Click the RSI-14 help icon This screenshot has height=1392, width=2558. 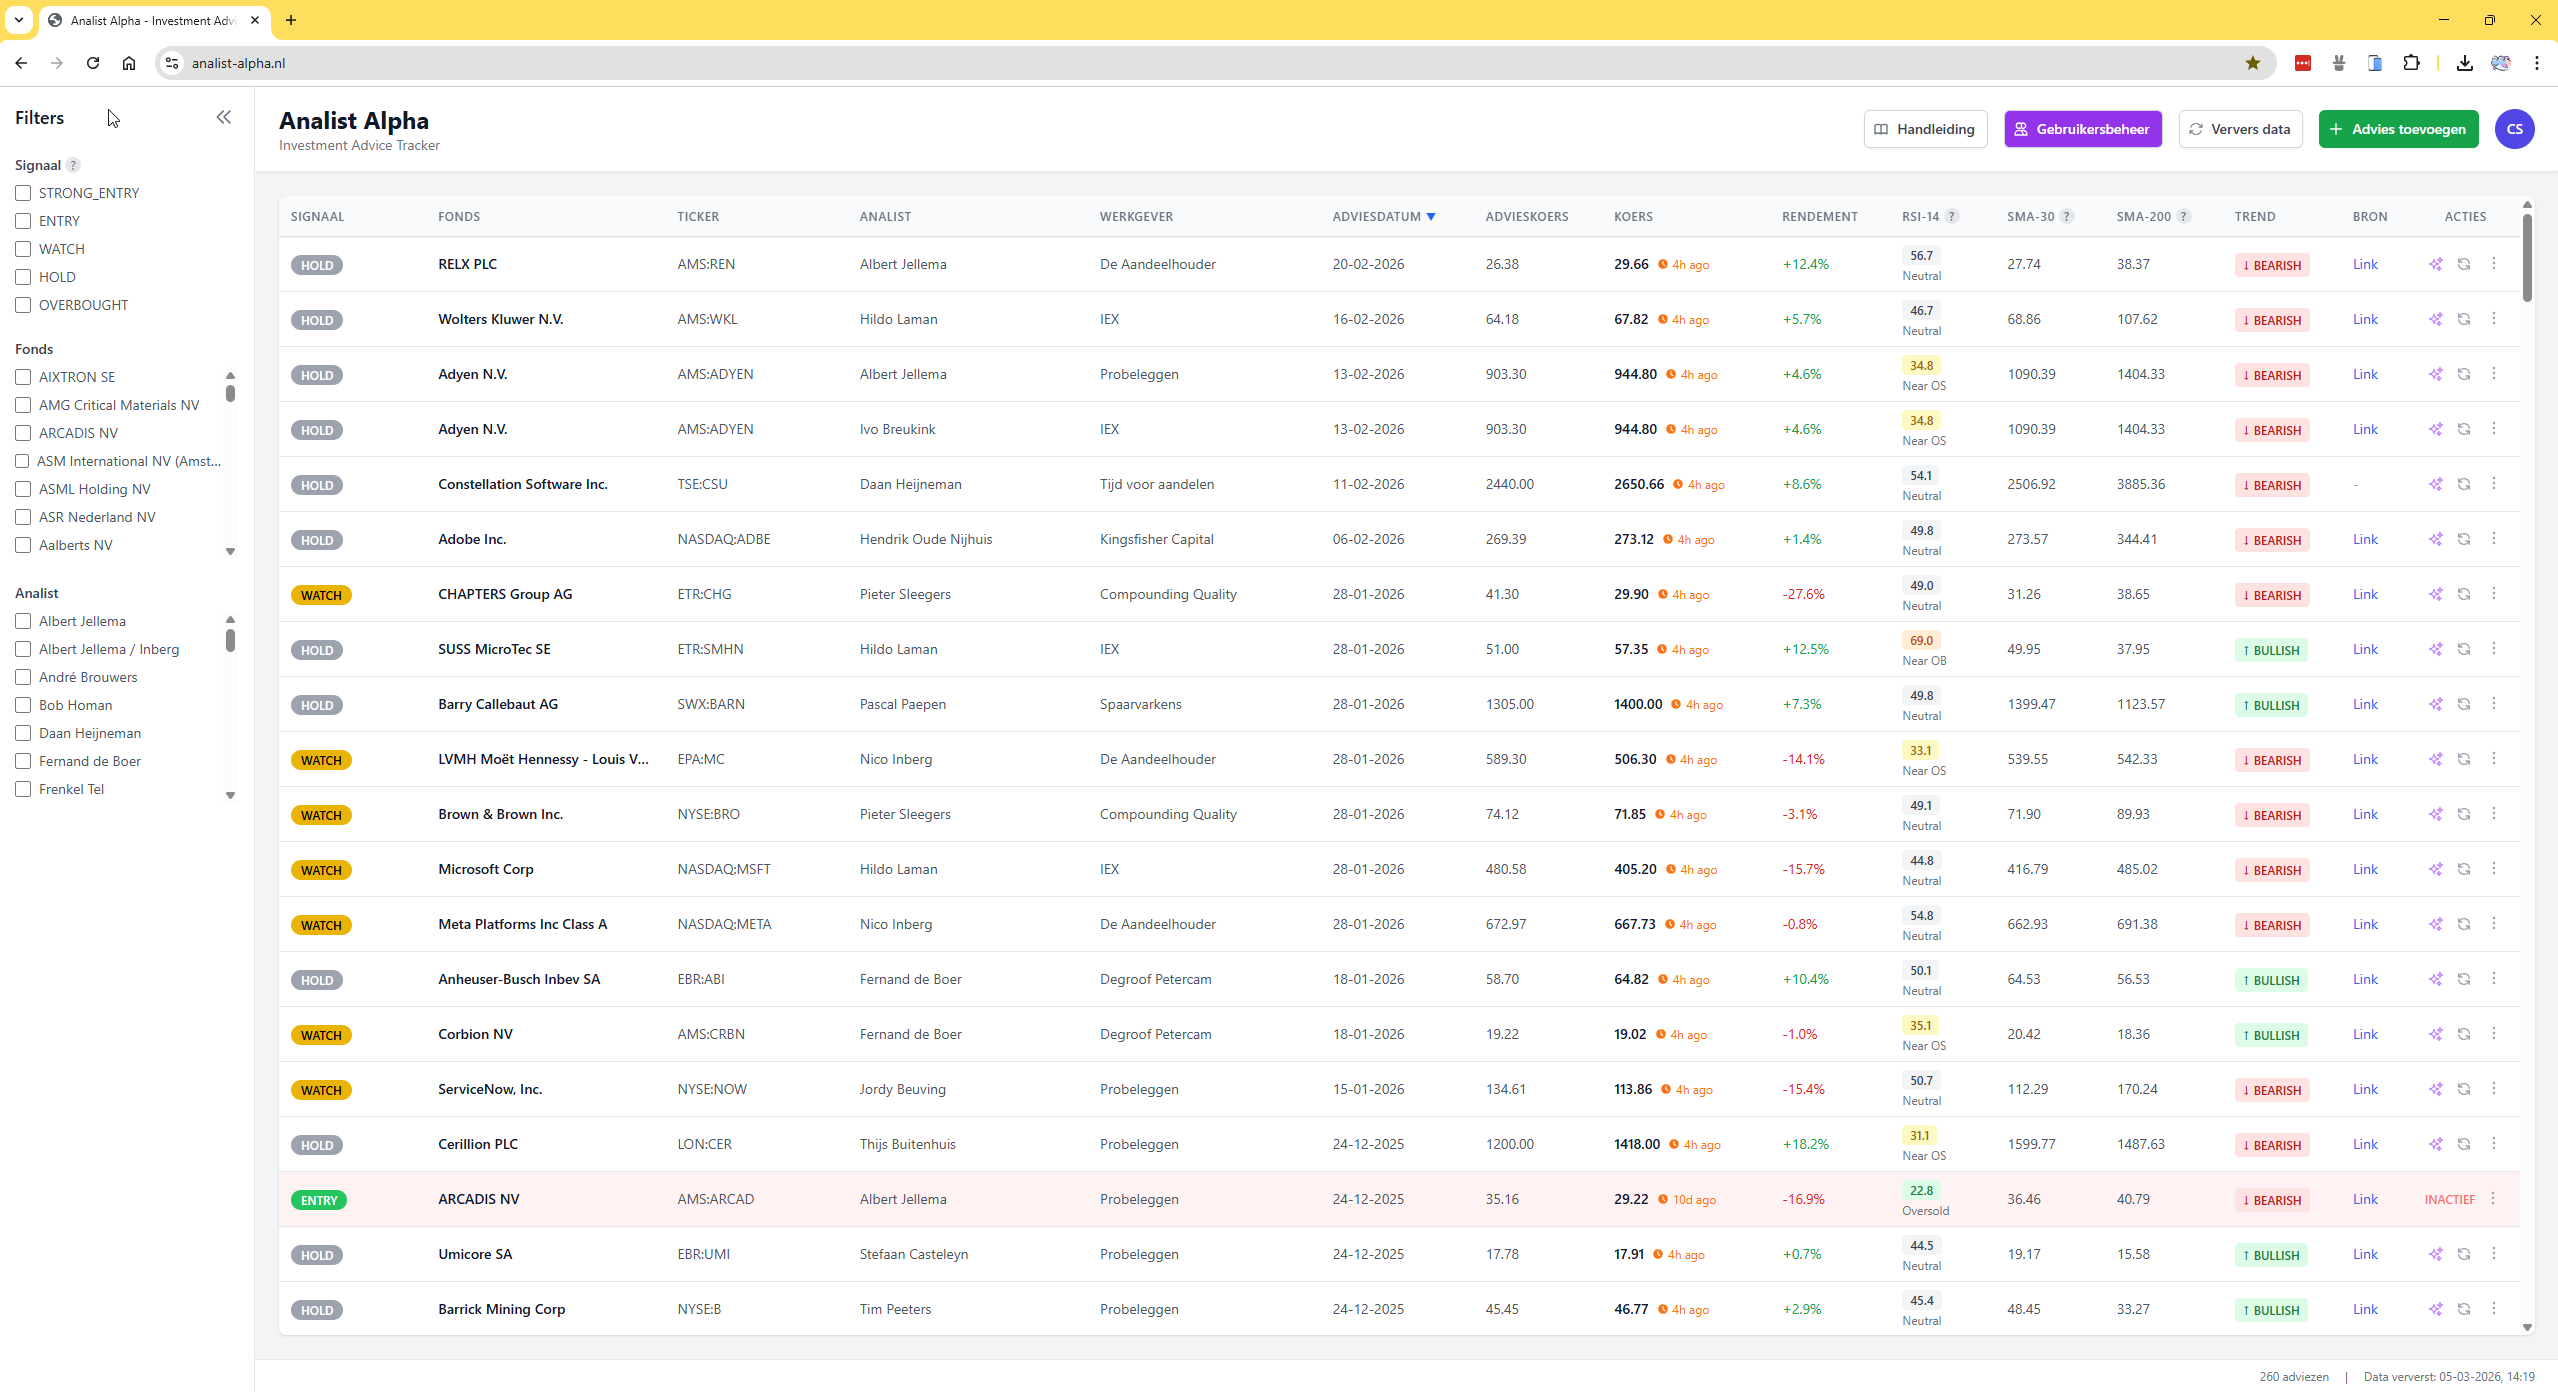coord(1951,216)
